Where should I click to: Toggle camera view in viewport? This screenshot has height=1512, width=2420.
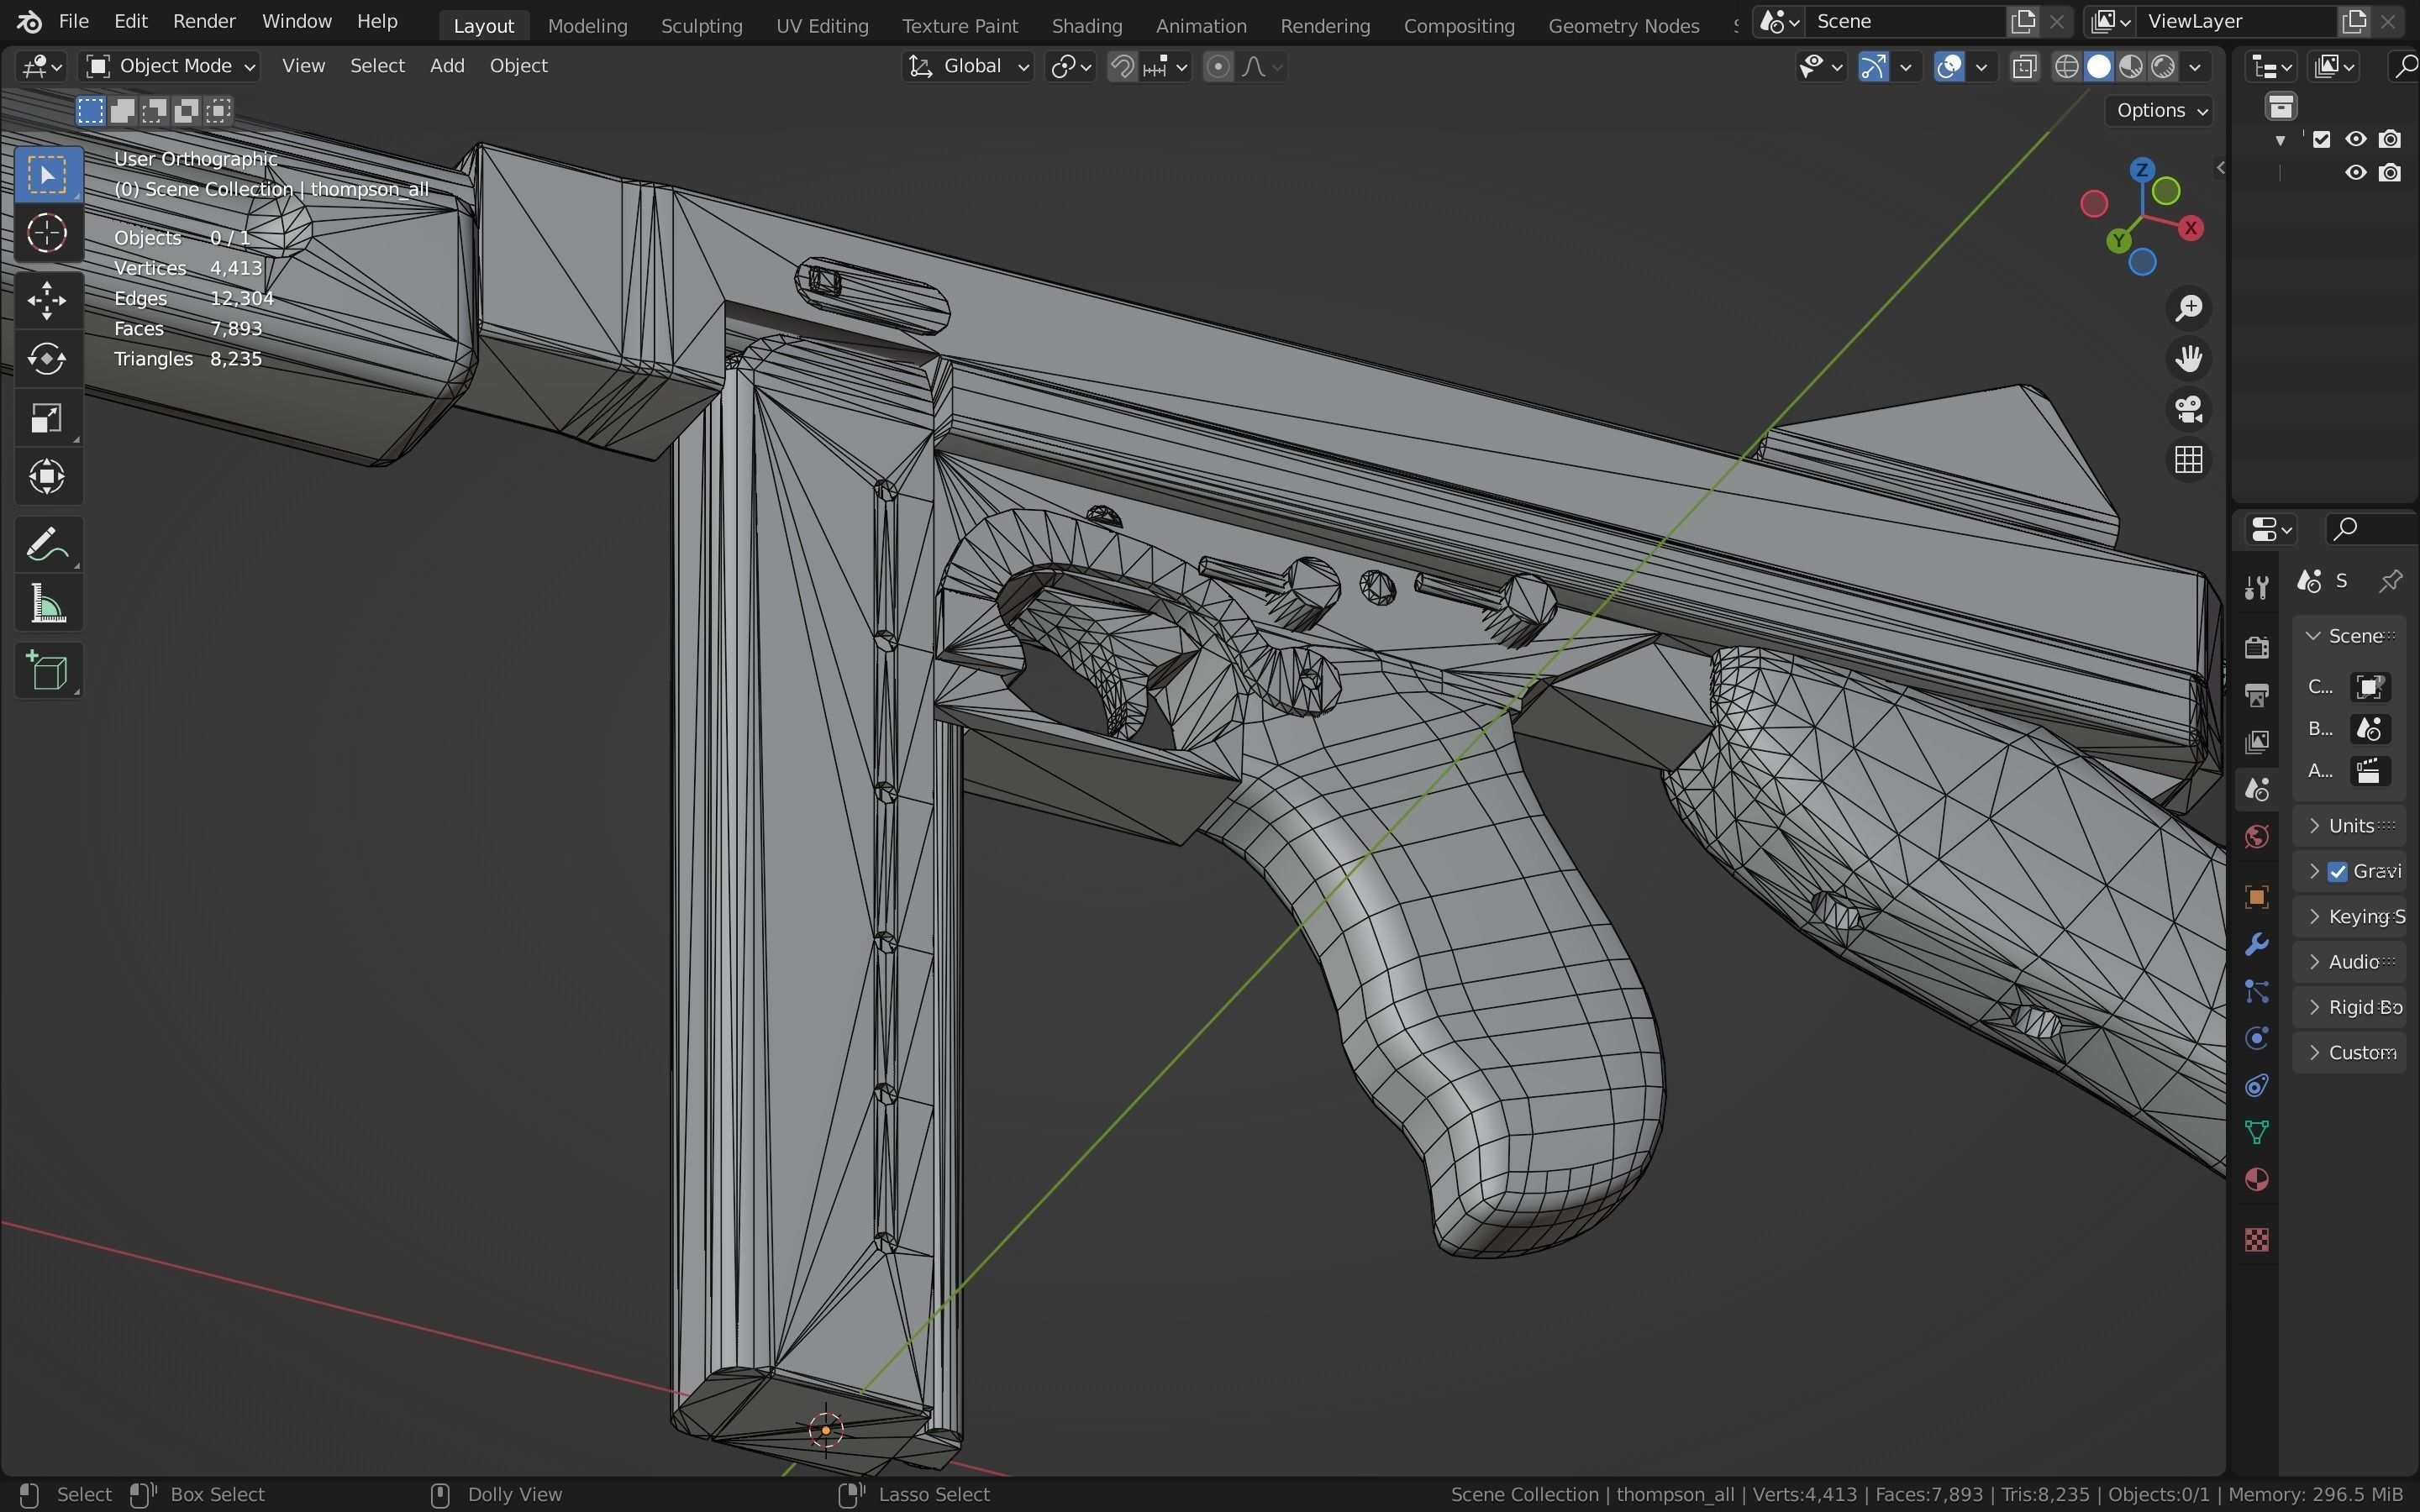[x=2189, y=409]
